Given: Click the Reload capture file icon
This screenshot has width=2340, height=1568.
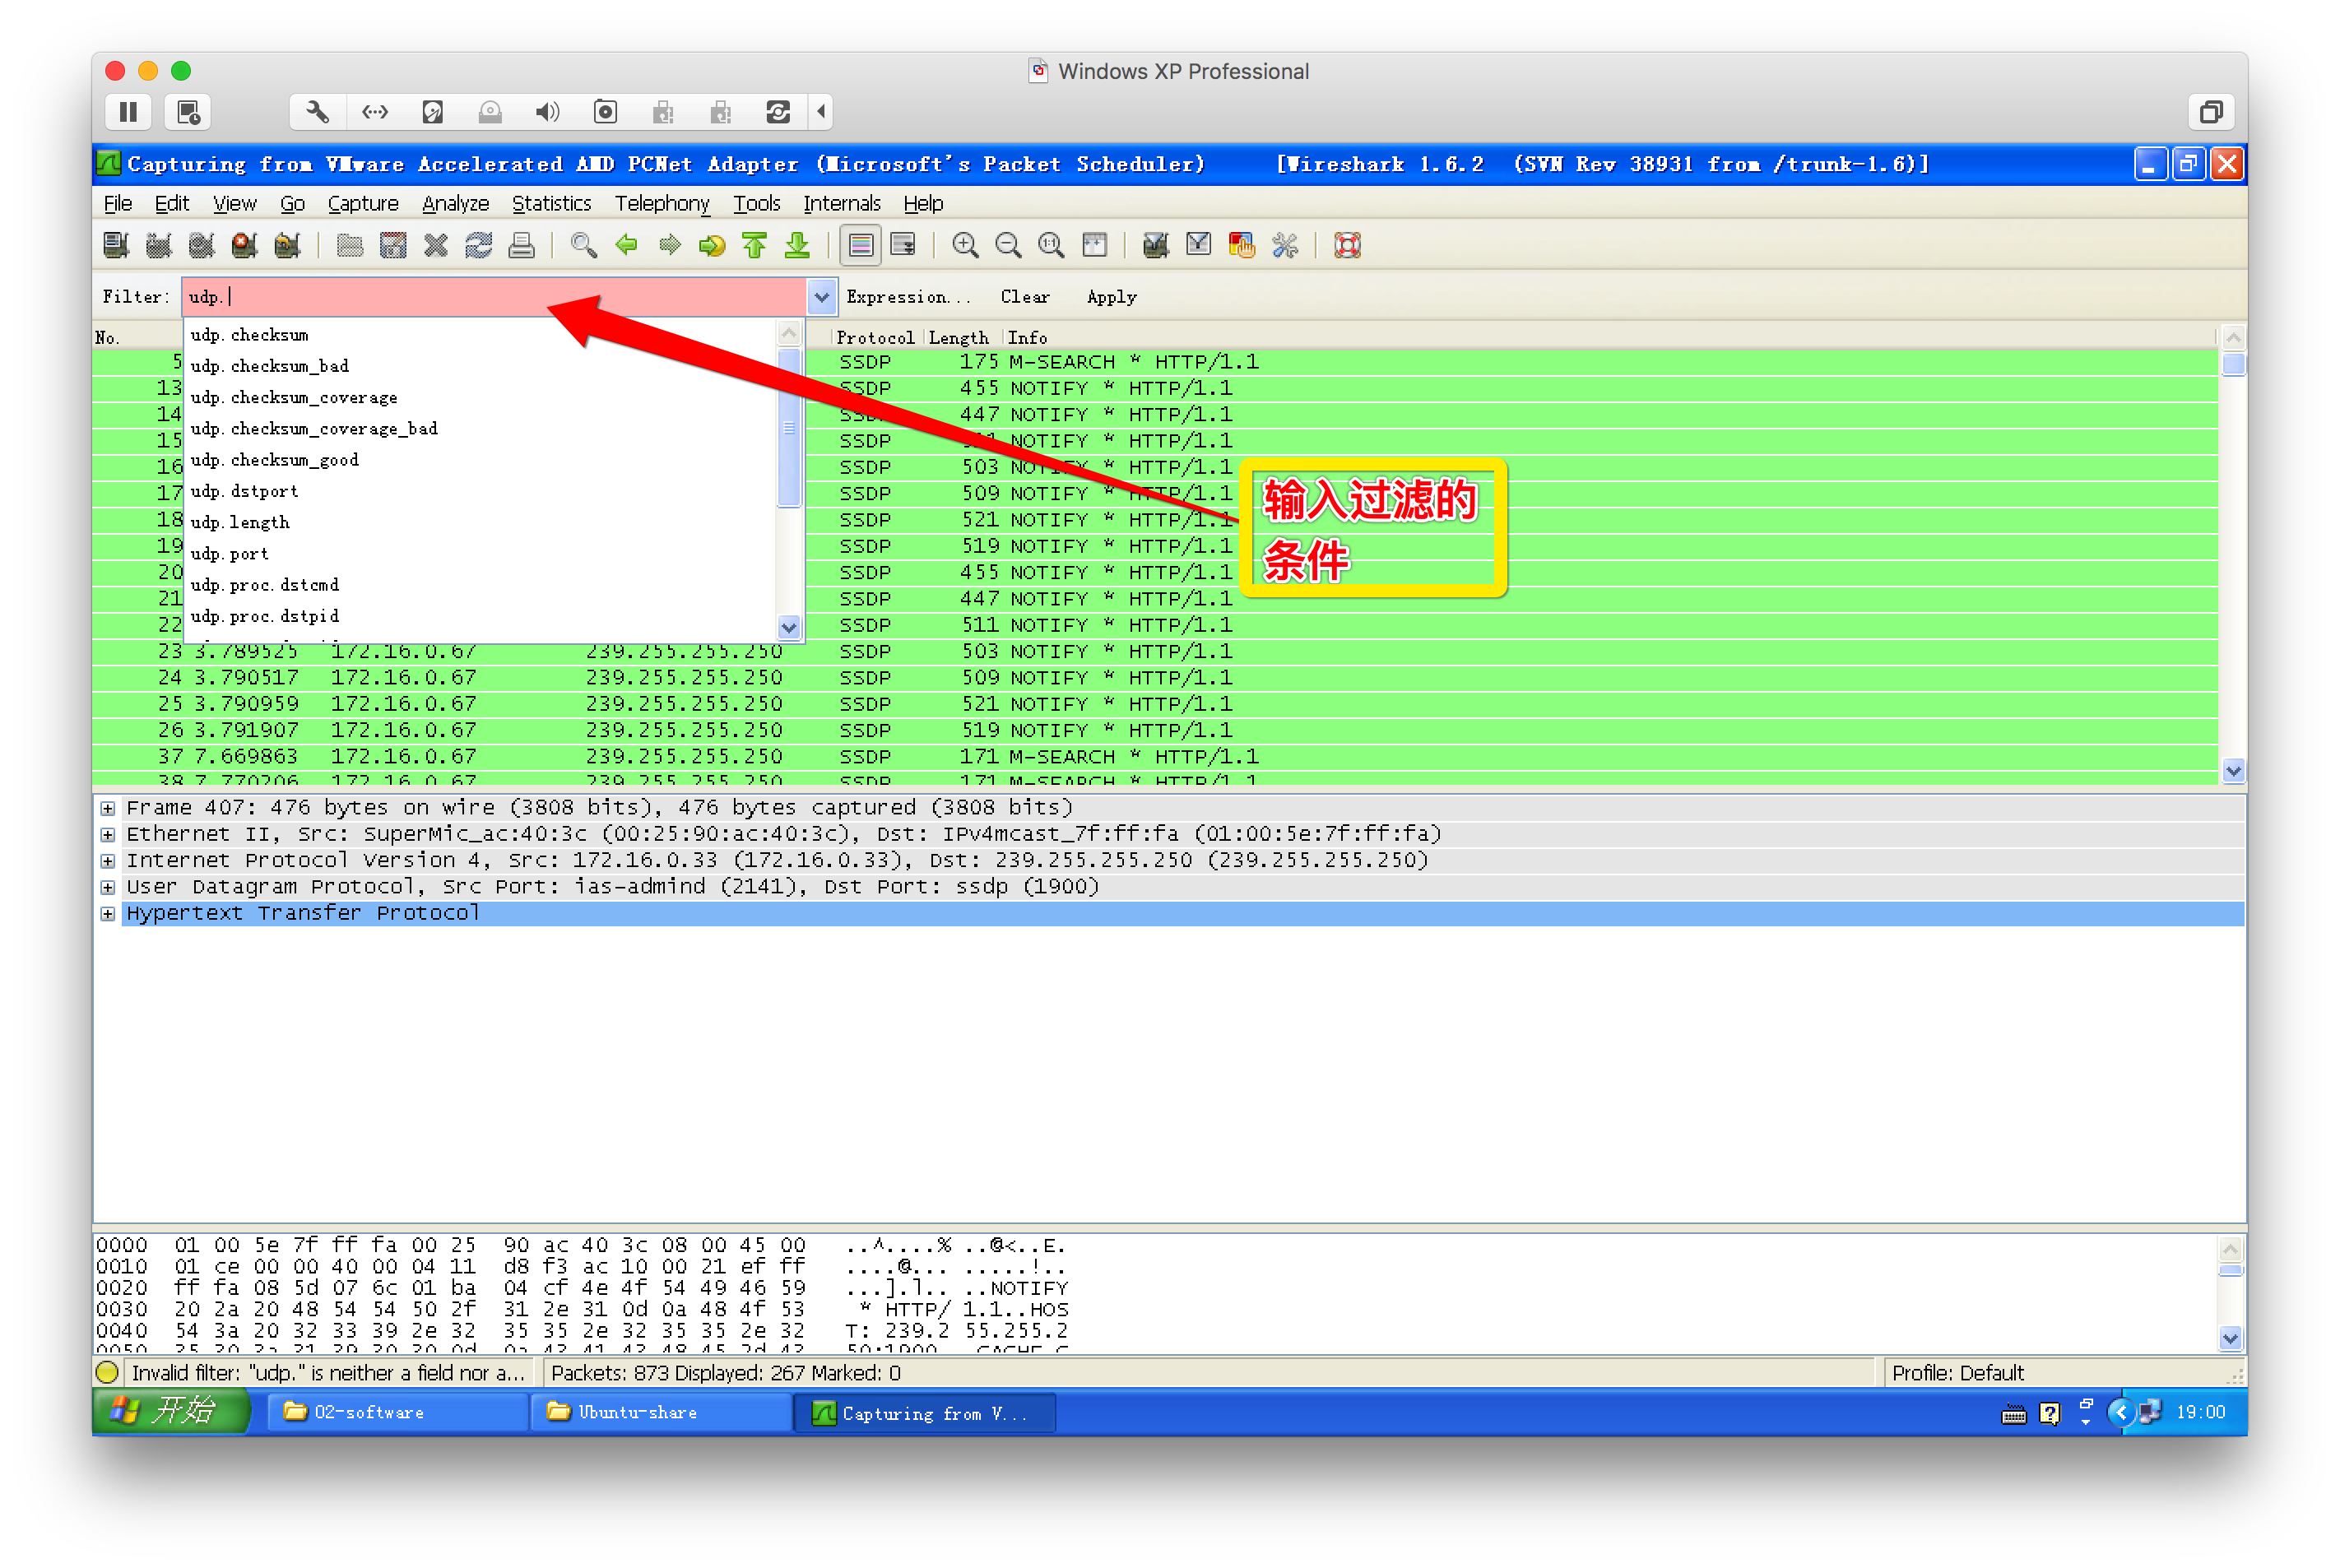Looking at the screenshot, I should tap(478, 245).
